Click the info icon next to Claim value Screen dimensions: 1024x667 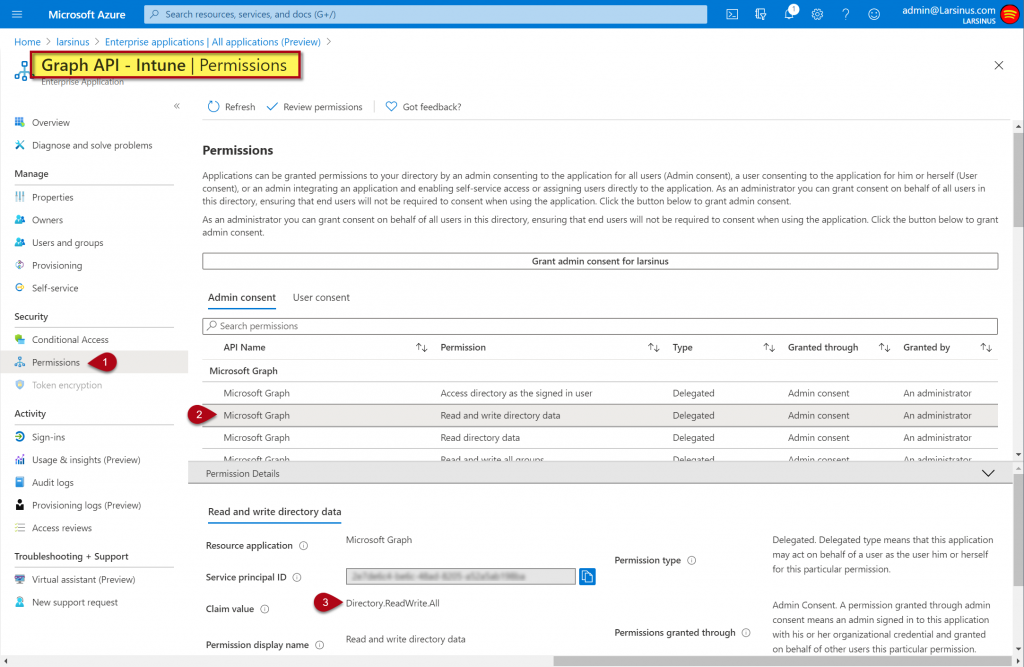tap(265, 609)
